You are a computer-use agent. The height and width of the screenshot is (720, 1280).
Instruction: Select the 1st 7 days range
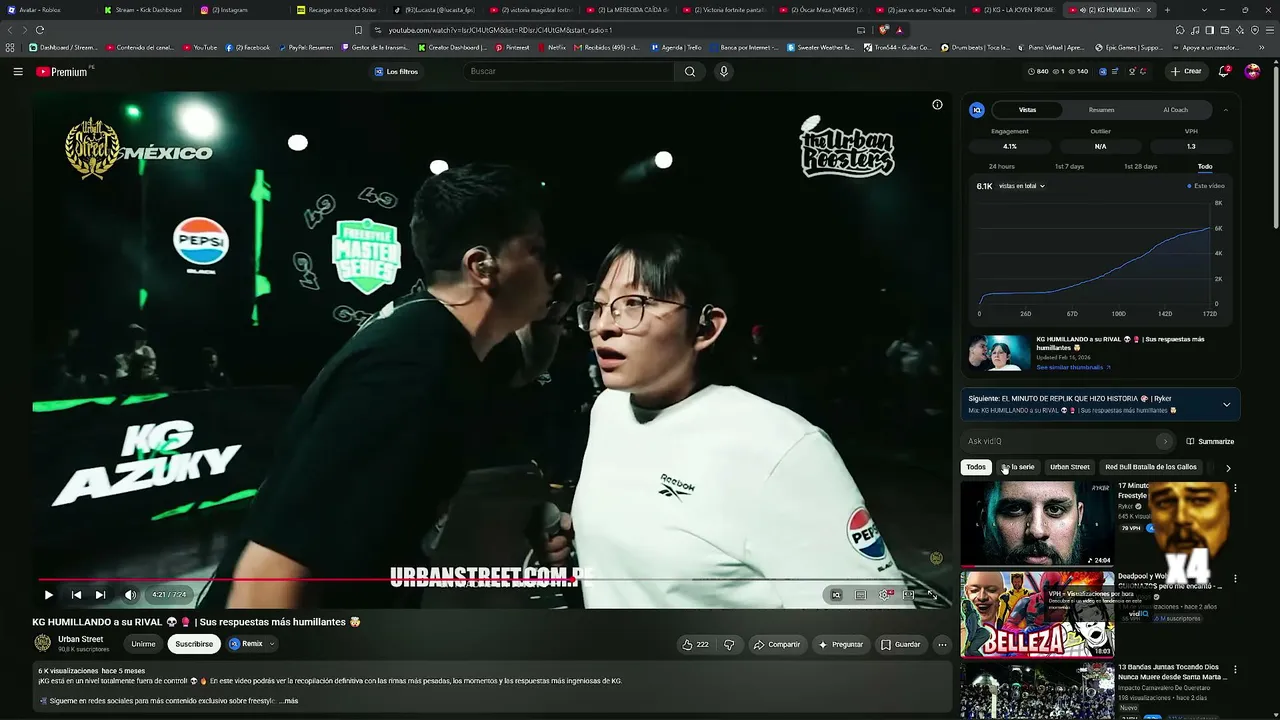(1069, 167)
